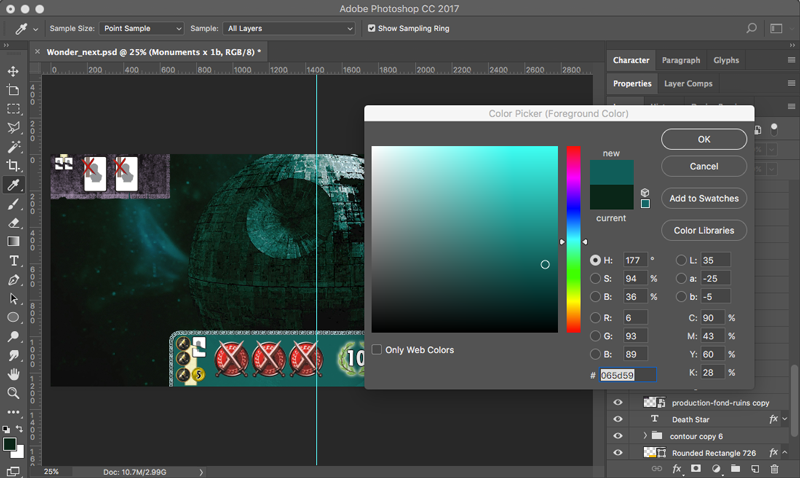Viewport: 800px width, 478px height.
Task: Add a new adjustment layer icon
Action: pyautogui.click(x=716, y=469)
